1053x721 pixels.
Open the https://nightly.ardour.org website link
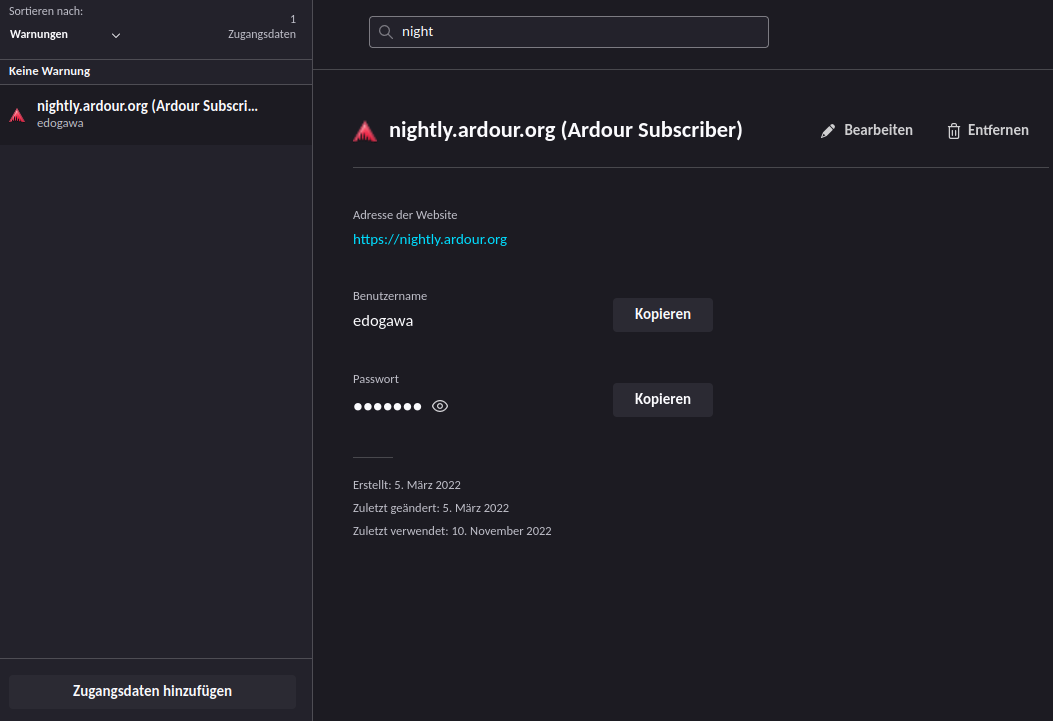430,239
